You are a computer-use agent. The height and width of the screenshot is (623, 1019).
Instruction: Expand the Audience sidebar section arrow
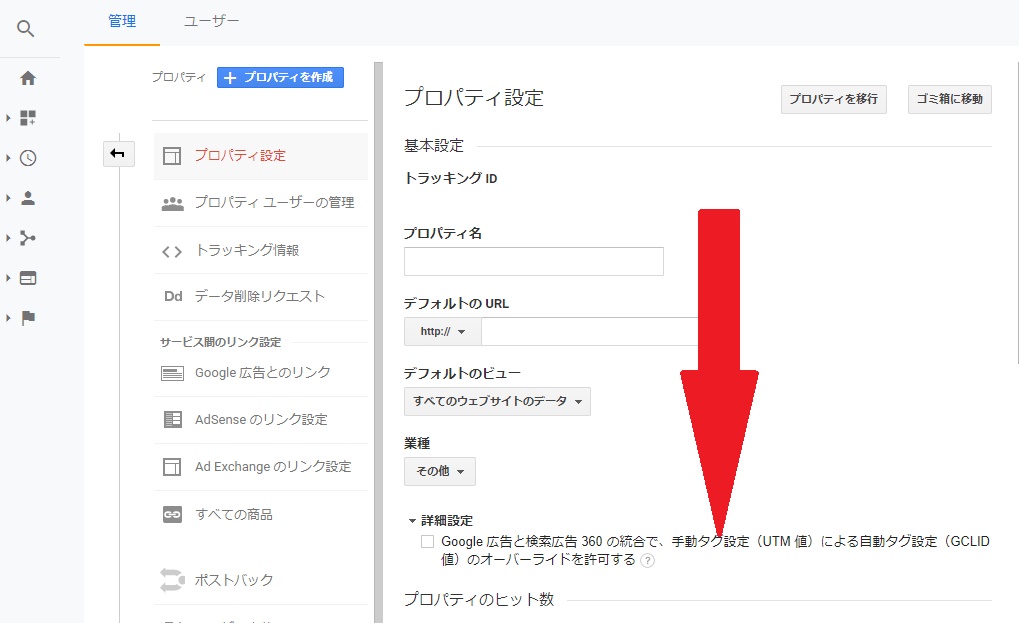(x=8, y=198)
